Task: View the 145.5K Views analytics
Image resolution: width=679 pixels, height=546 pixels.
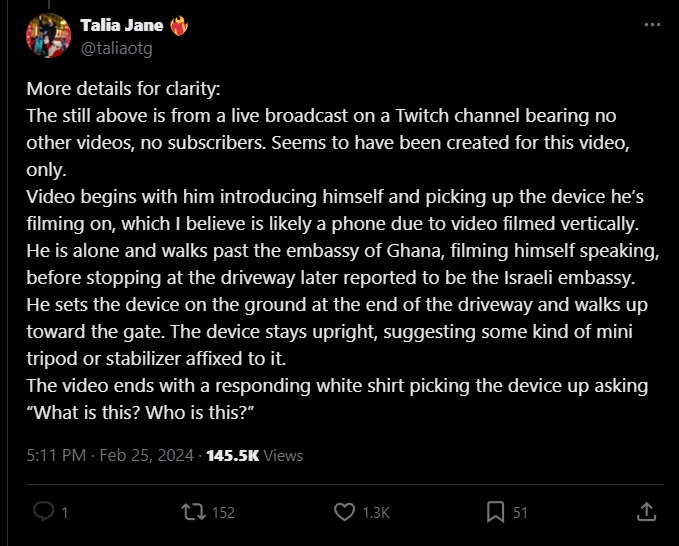Action: click(255, 456)
